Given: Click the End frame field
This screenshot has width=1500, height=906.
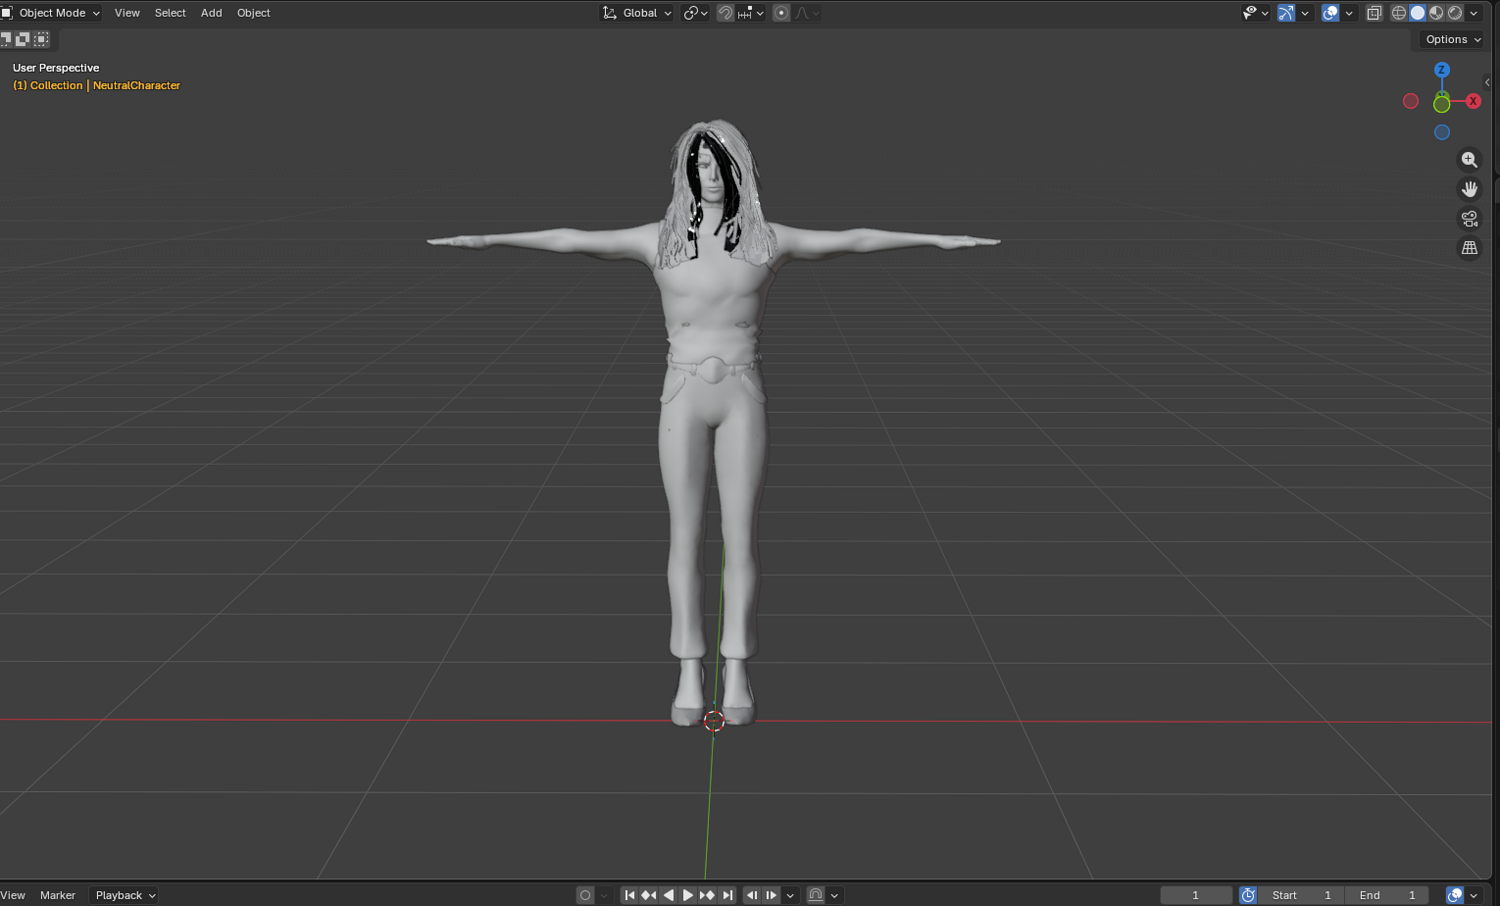Looking at the screenshot, I should point(1386,895).
